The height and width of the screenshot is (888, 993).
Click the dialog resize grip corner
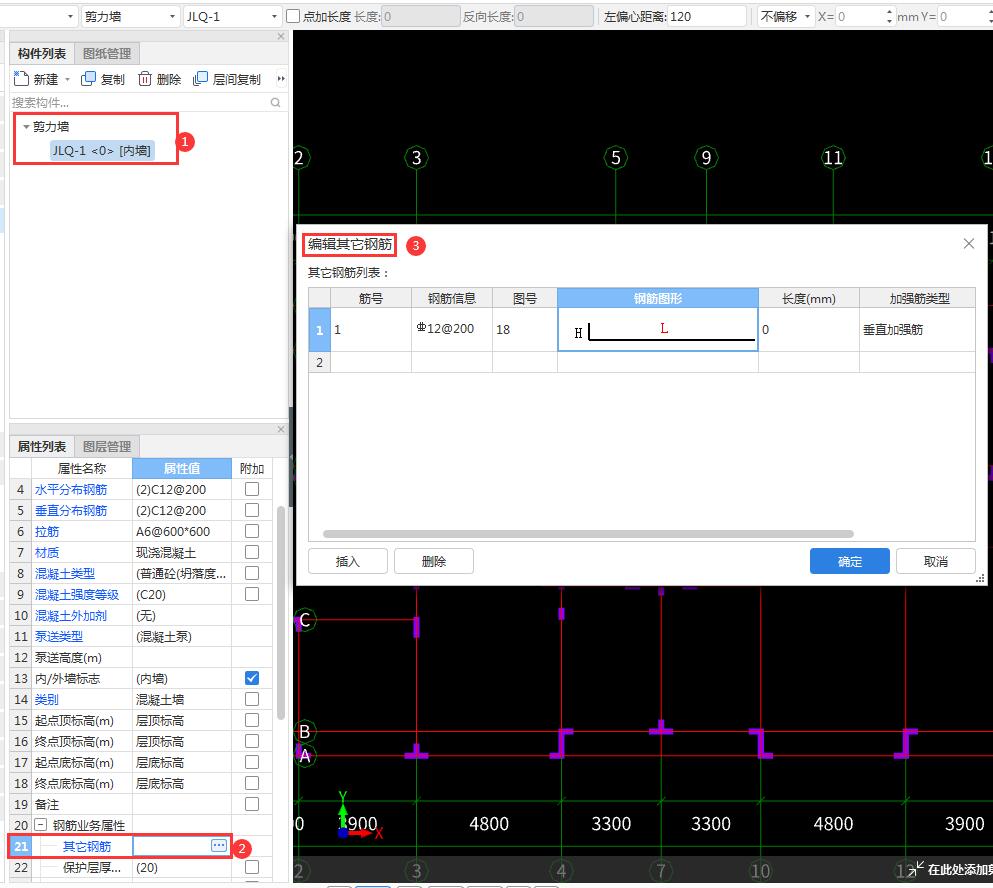click(x=980, y=578)
